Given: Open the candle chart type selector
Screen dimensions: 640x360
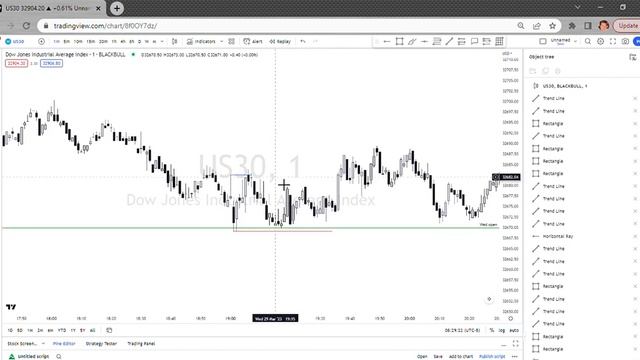Looking at the screenshot, I should tap(175, 42).
